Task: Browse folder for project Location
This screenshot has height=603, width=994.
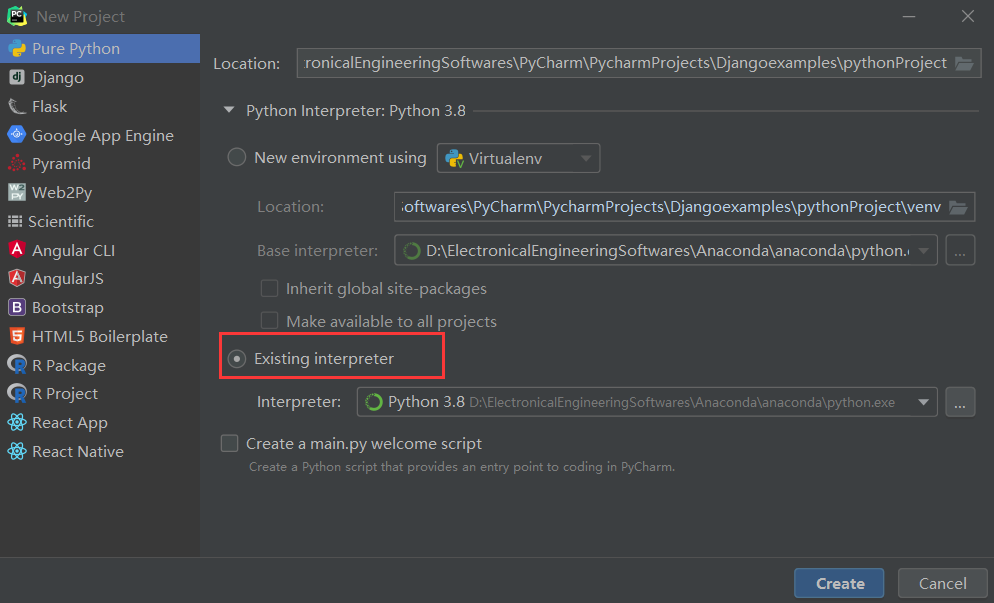Action: point(964,63)
